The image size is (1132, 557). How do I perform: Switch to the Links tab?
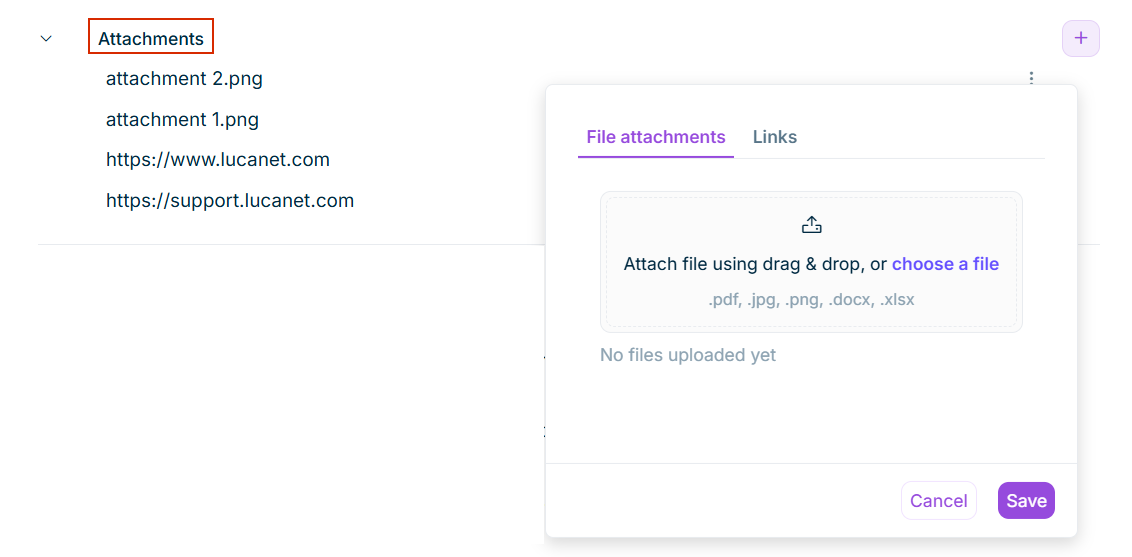click(775, 137)
